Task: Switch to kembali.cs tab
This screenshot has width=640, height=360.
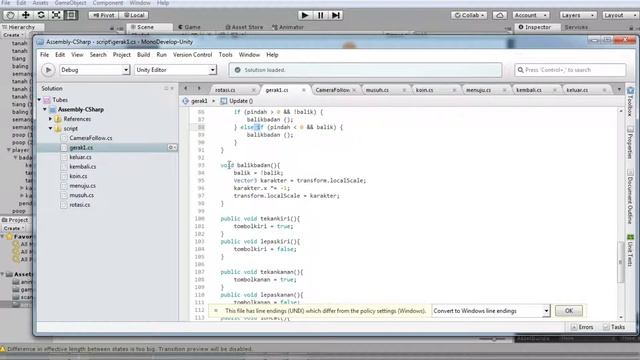Action: pos(529,90)
